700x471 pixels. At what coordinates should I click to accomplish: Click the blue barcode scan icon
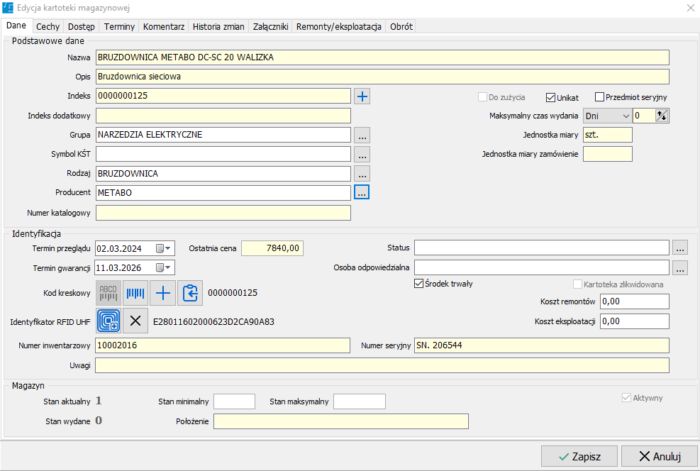(135, 293)
